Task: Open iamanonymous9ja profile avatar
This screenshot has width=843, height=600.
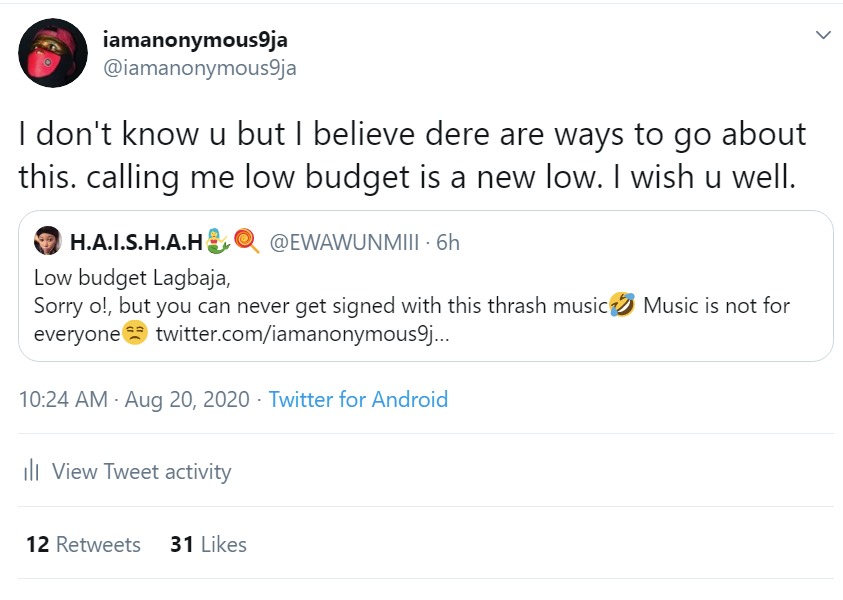Action: 53,53
